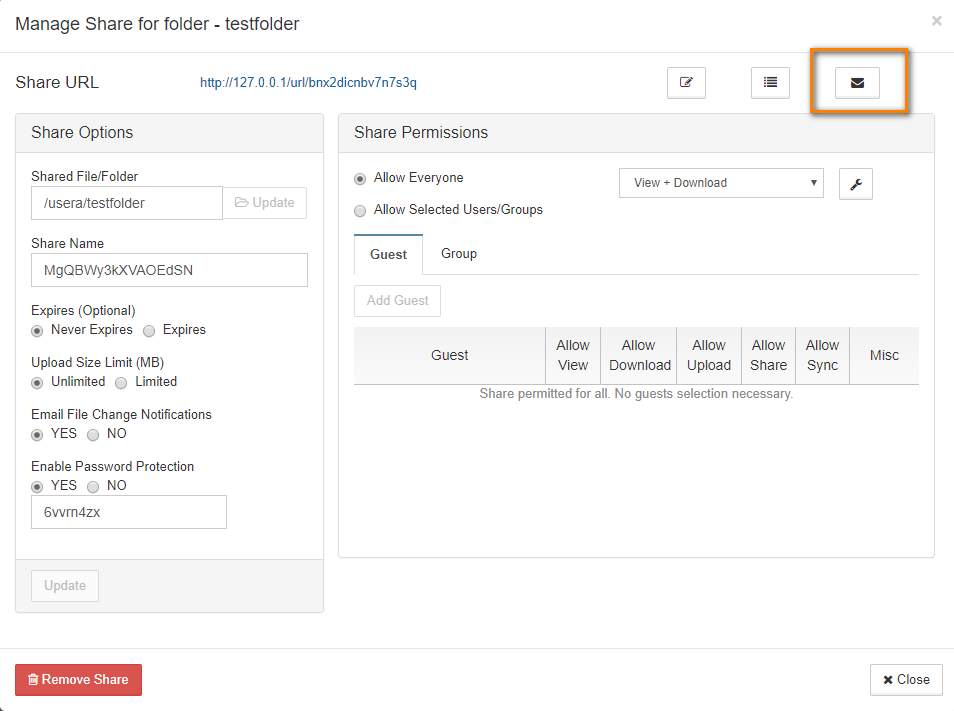954x711 pixels.
Task: Disable password protection with NO
Action: tap(93, 487)
